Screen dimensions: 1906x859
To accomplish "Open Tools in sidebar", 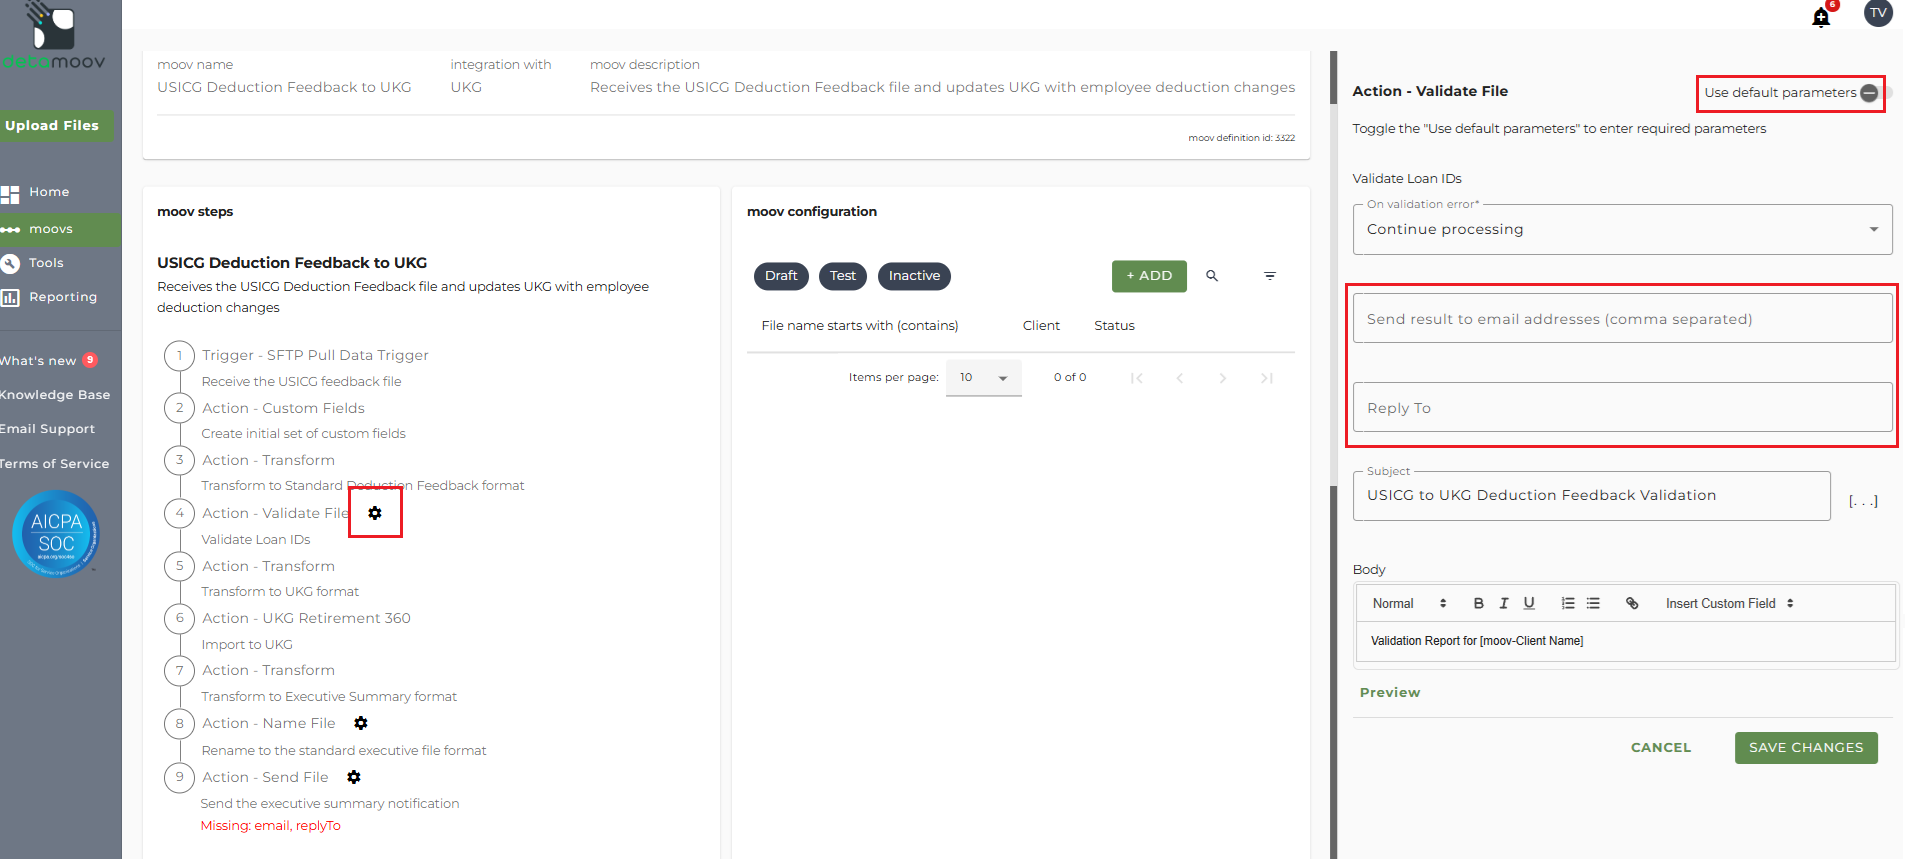I will click(x=46, y=263).
